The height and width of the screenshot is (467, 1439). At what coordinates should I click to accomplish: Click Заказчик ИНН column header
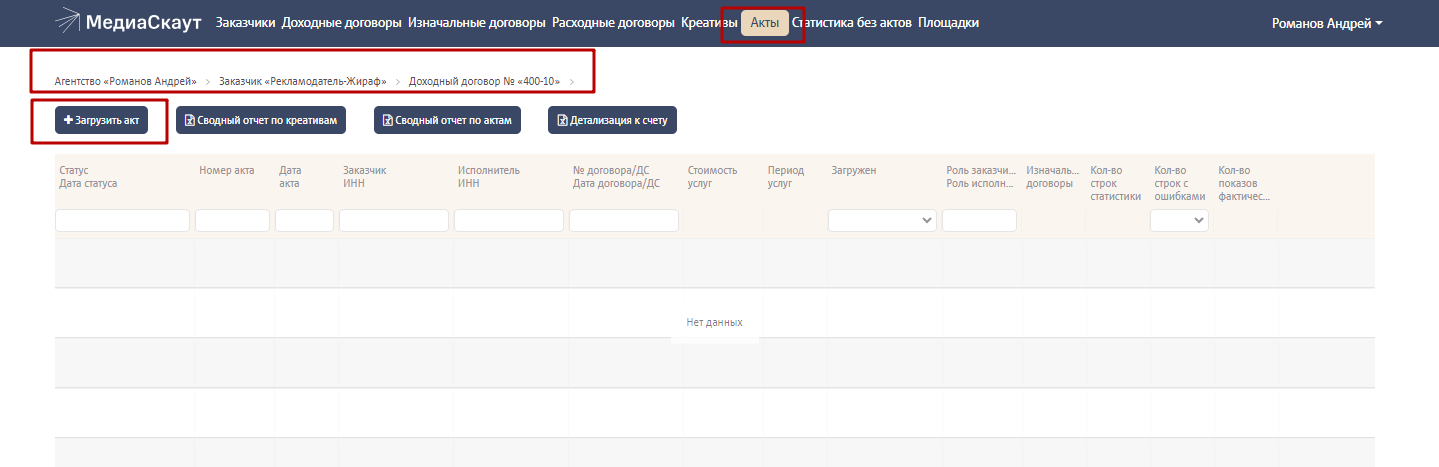364,177
